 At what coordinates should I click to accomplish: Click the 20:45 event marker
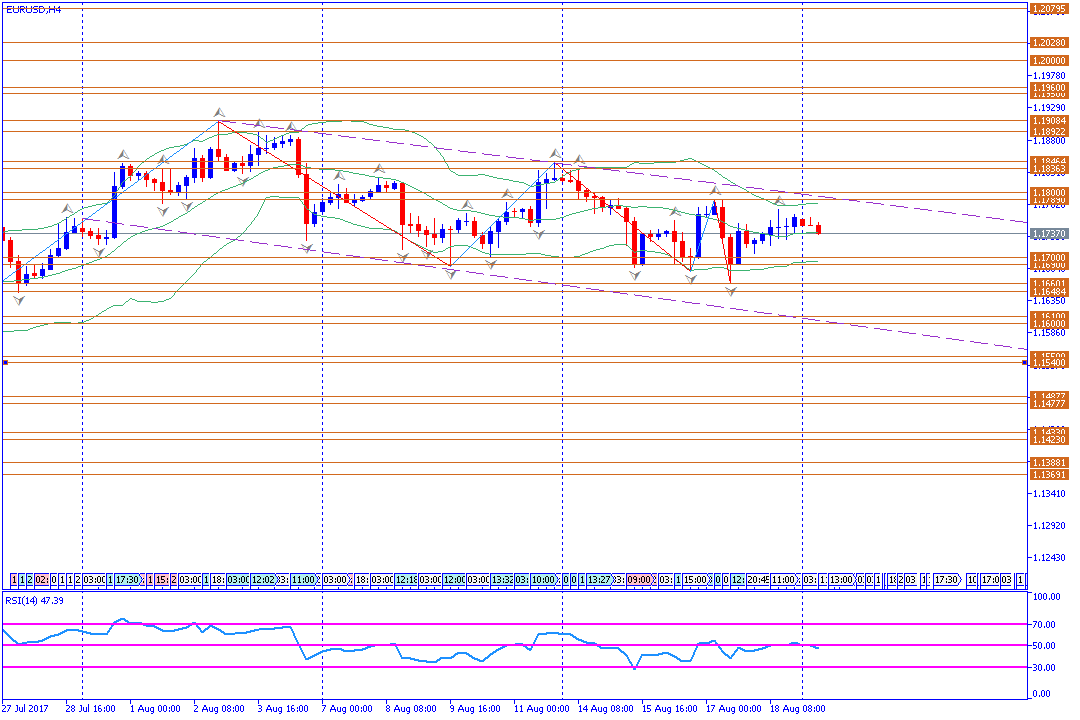coord(757,580)
